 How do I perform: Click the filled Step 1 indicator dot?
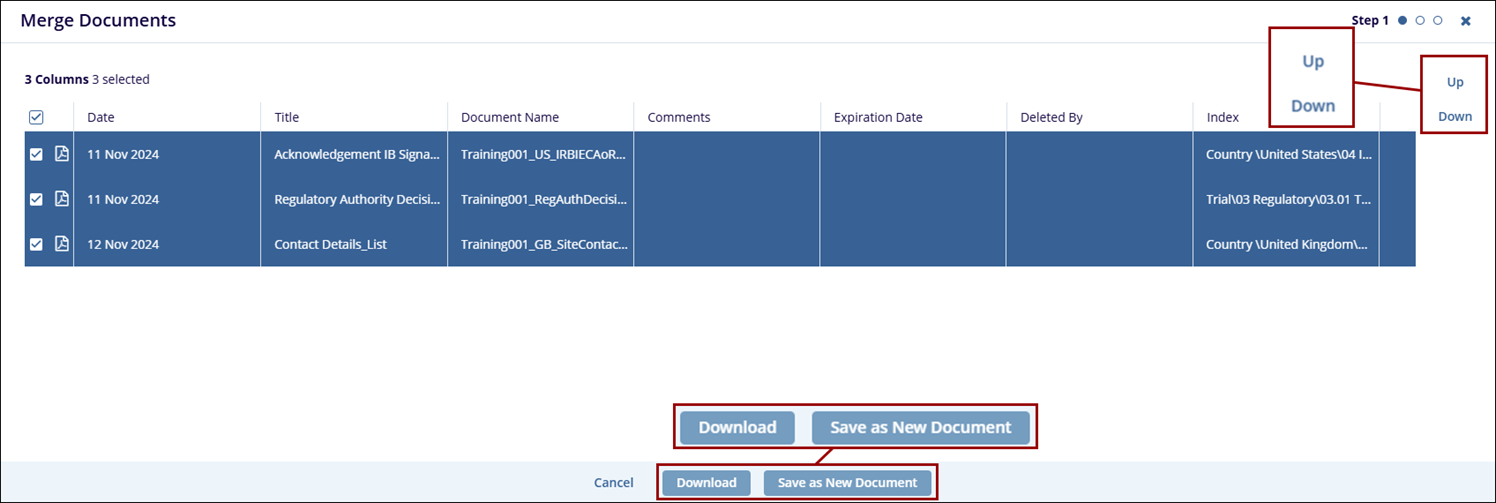[x=1403, y=20]
